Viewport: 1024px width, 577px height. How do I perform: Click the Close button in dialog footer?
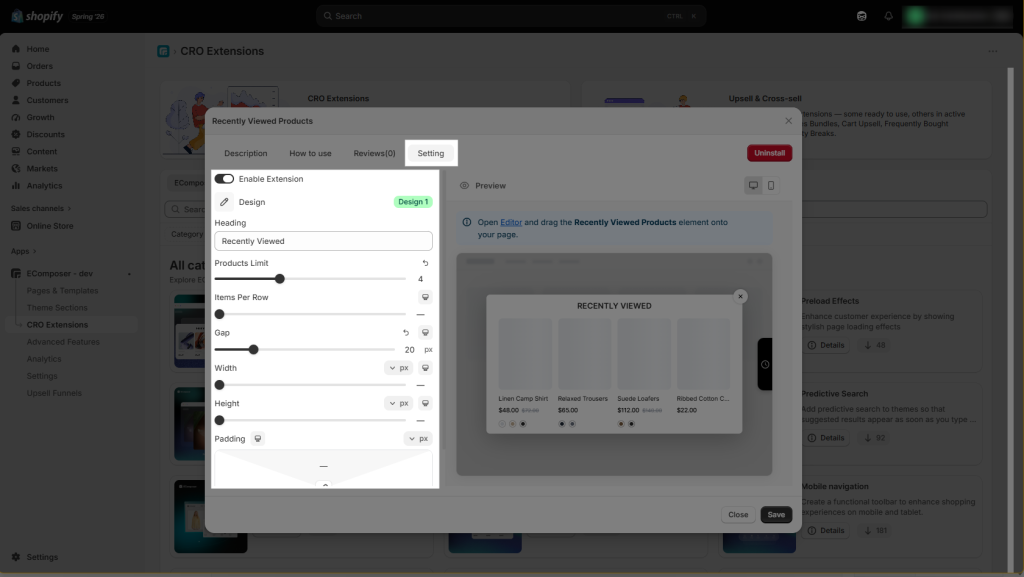(738, 514)
